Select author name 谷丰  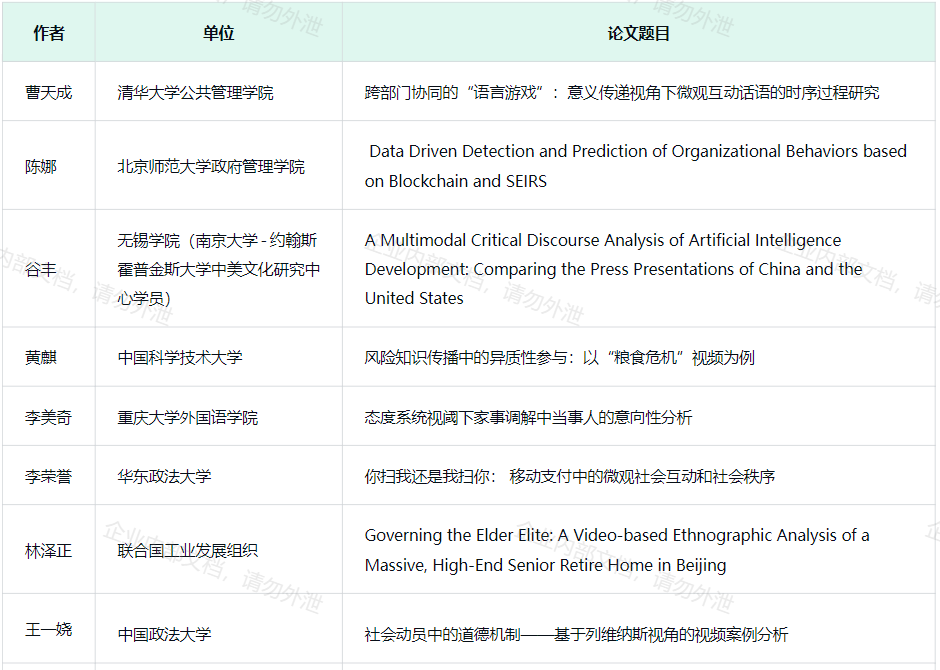(41, 269)
